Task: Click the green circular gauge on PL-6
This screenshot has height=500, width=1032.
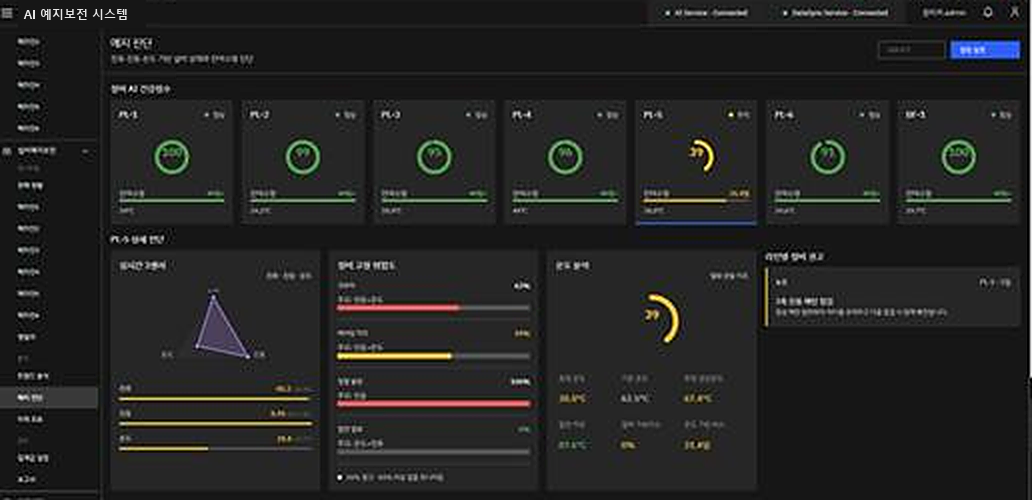Action: [x=827, y=157]
